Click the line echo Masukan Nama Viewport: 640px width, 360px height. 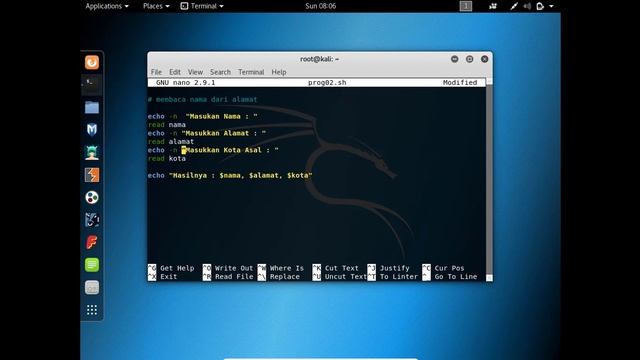click(x=202, y=116)
